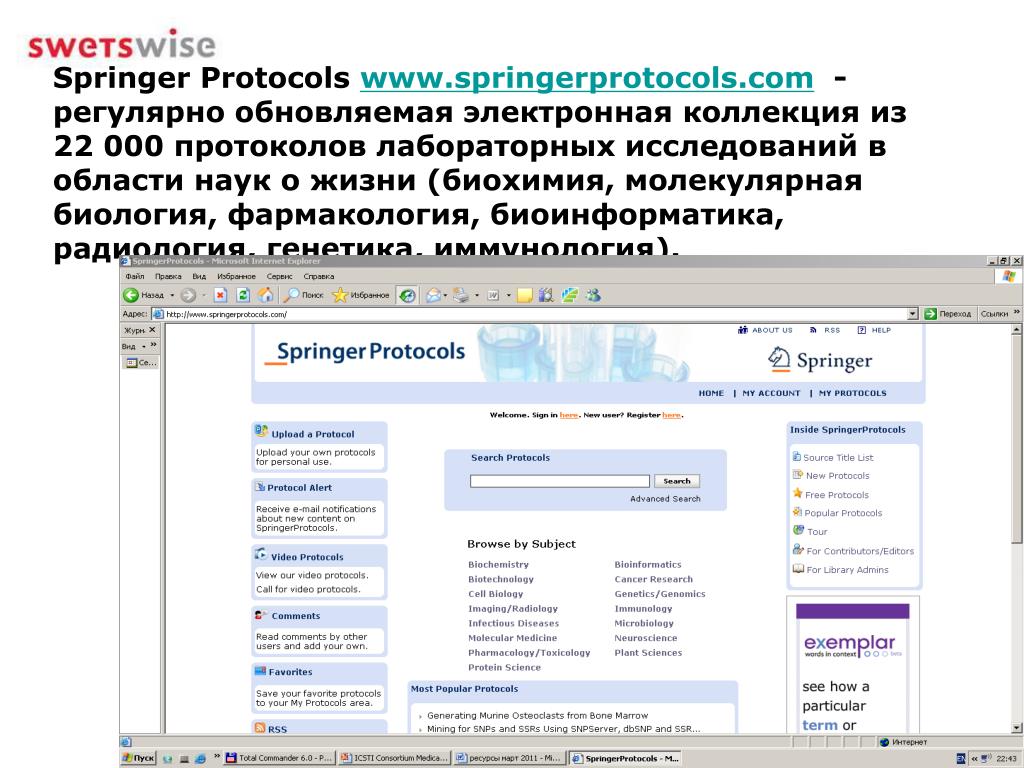This screenshot has height=768, width=1024.
Task: Open the Advanced Search link
Action: pos(665,498)
